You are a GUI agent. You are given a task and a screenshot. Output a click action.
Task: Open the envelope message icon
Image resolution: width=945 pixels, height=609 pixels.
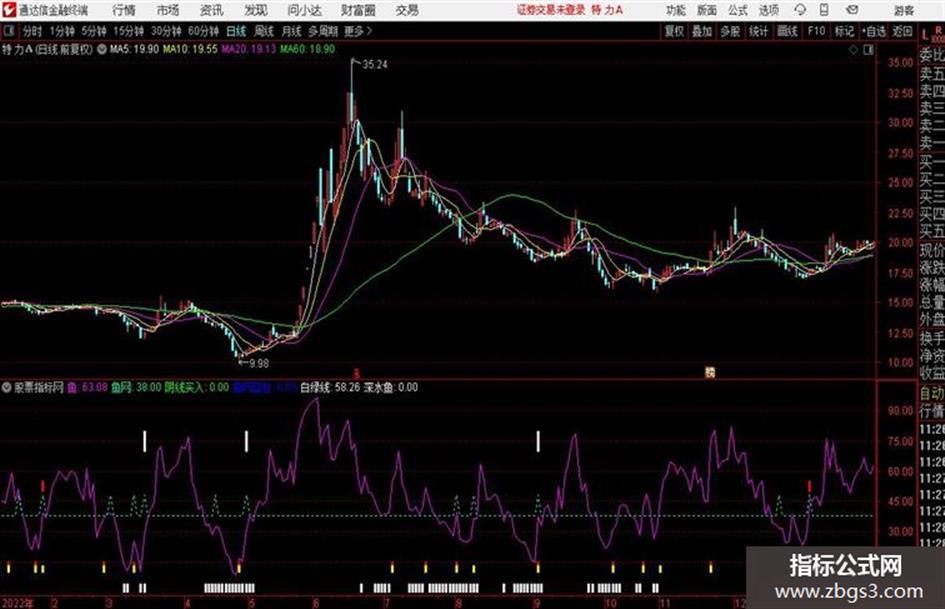pos(852,10)
